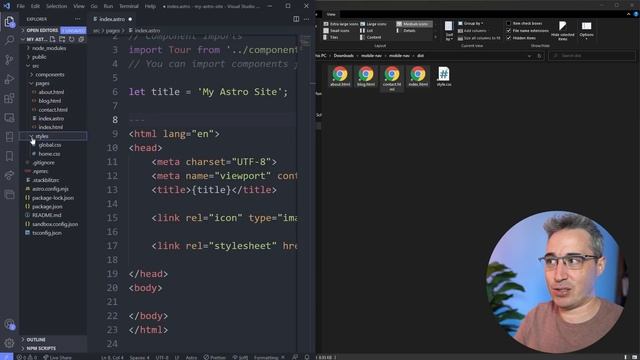This screenshot has width=640, height=360.
Task: Expand NPM Scripts section in sidebar
Action: (x=53, y=349)
